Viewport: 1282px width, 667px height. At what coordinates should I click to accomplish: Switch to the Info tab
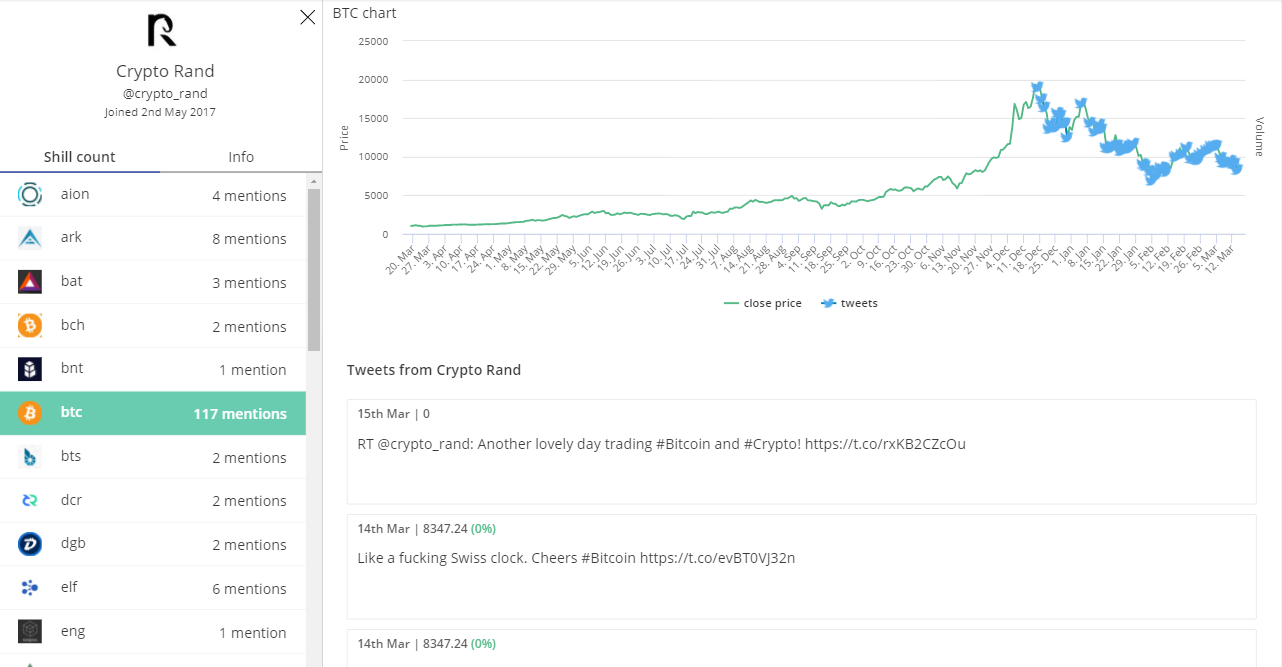[x=241, y=157]
